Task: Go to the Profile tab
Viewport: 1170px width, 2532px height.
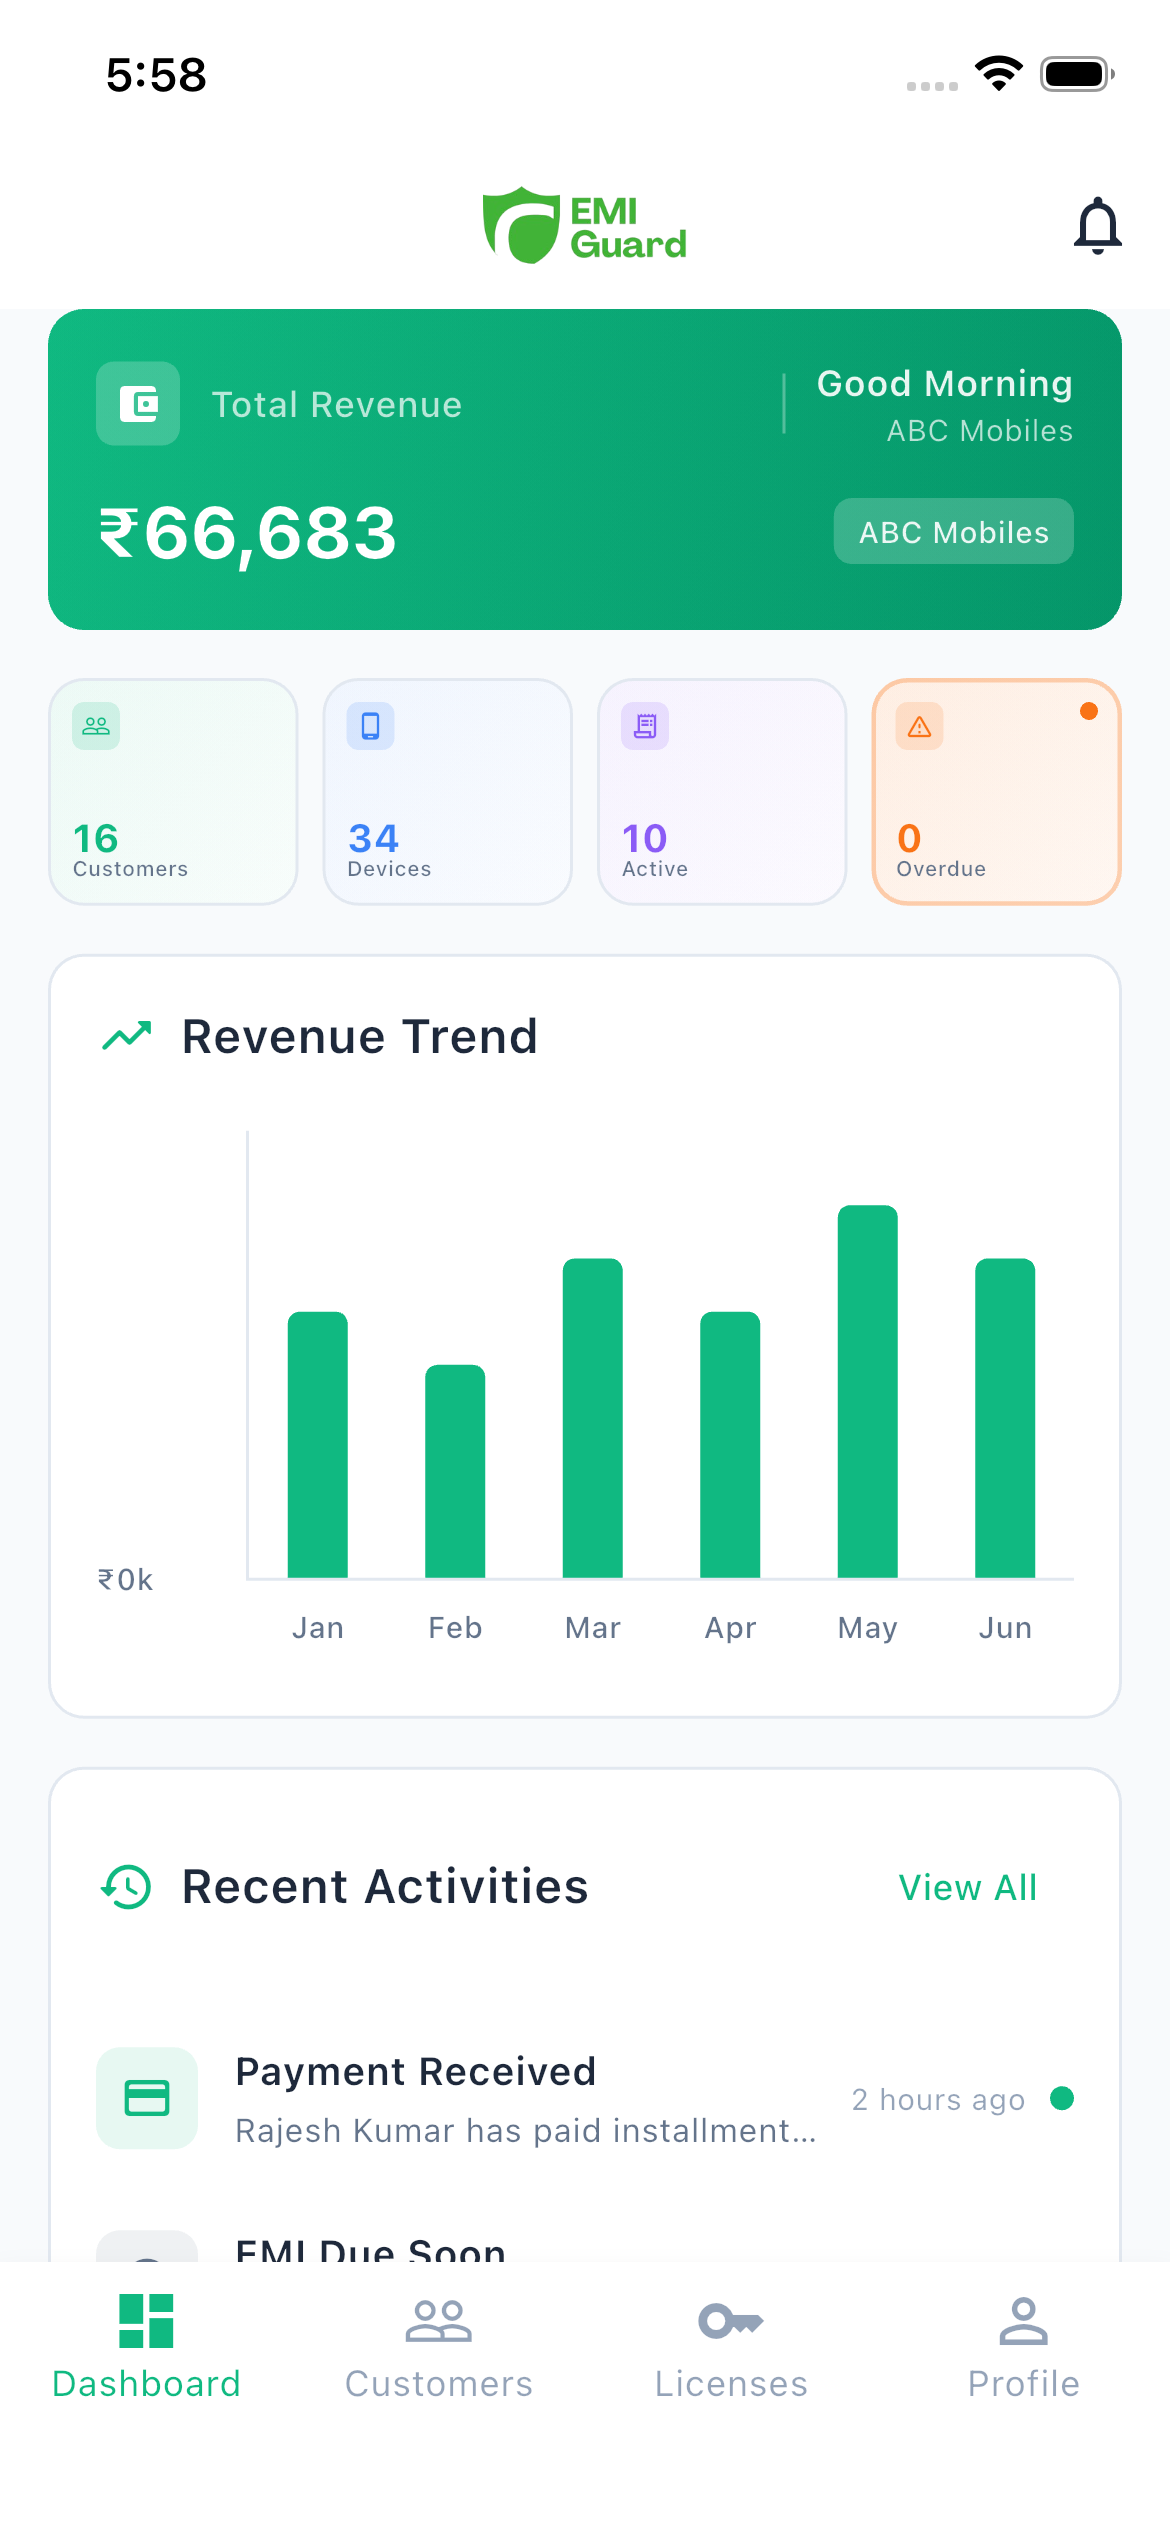Action: (x=1023, y=2346)
